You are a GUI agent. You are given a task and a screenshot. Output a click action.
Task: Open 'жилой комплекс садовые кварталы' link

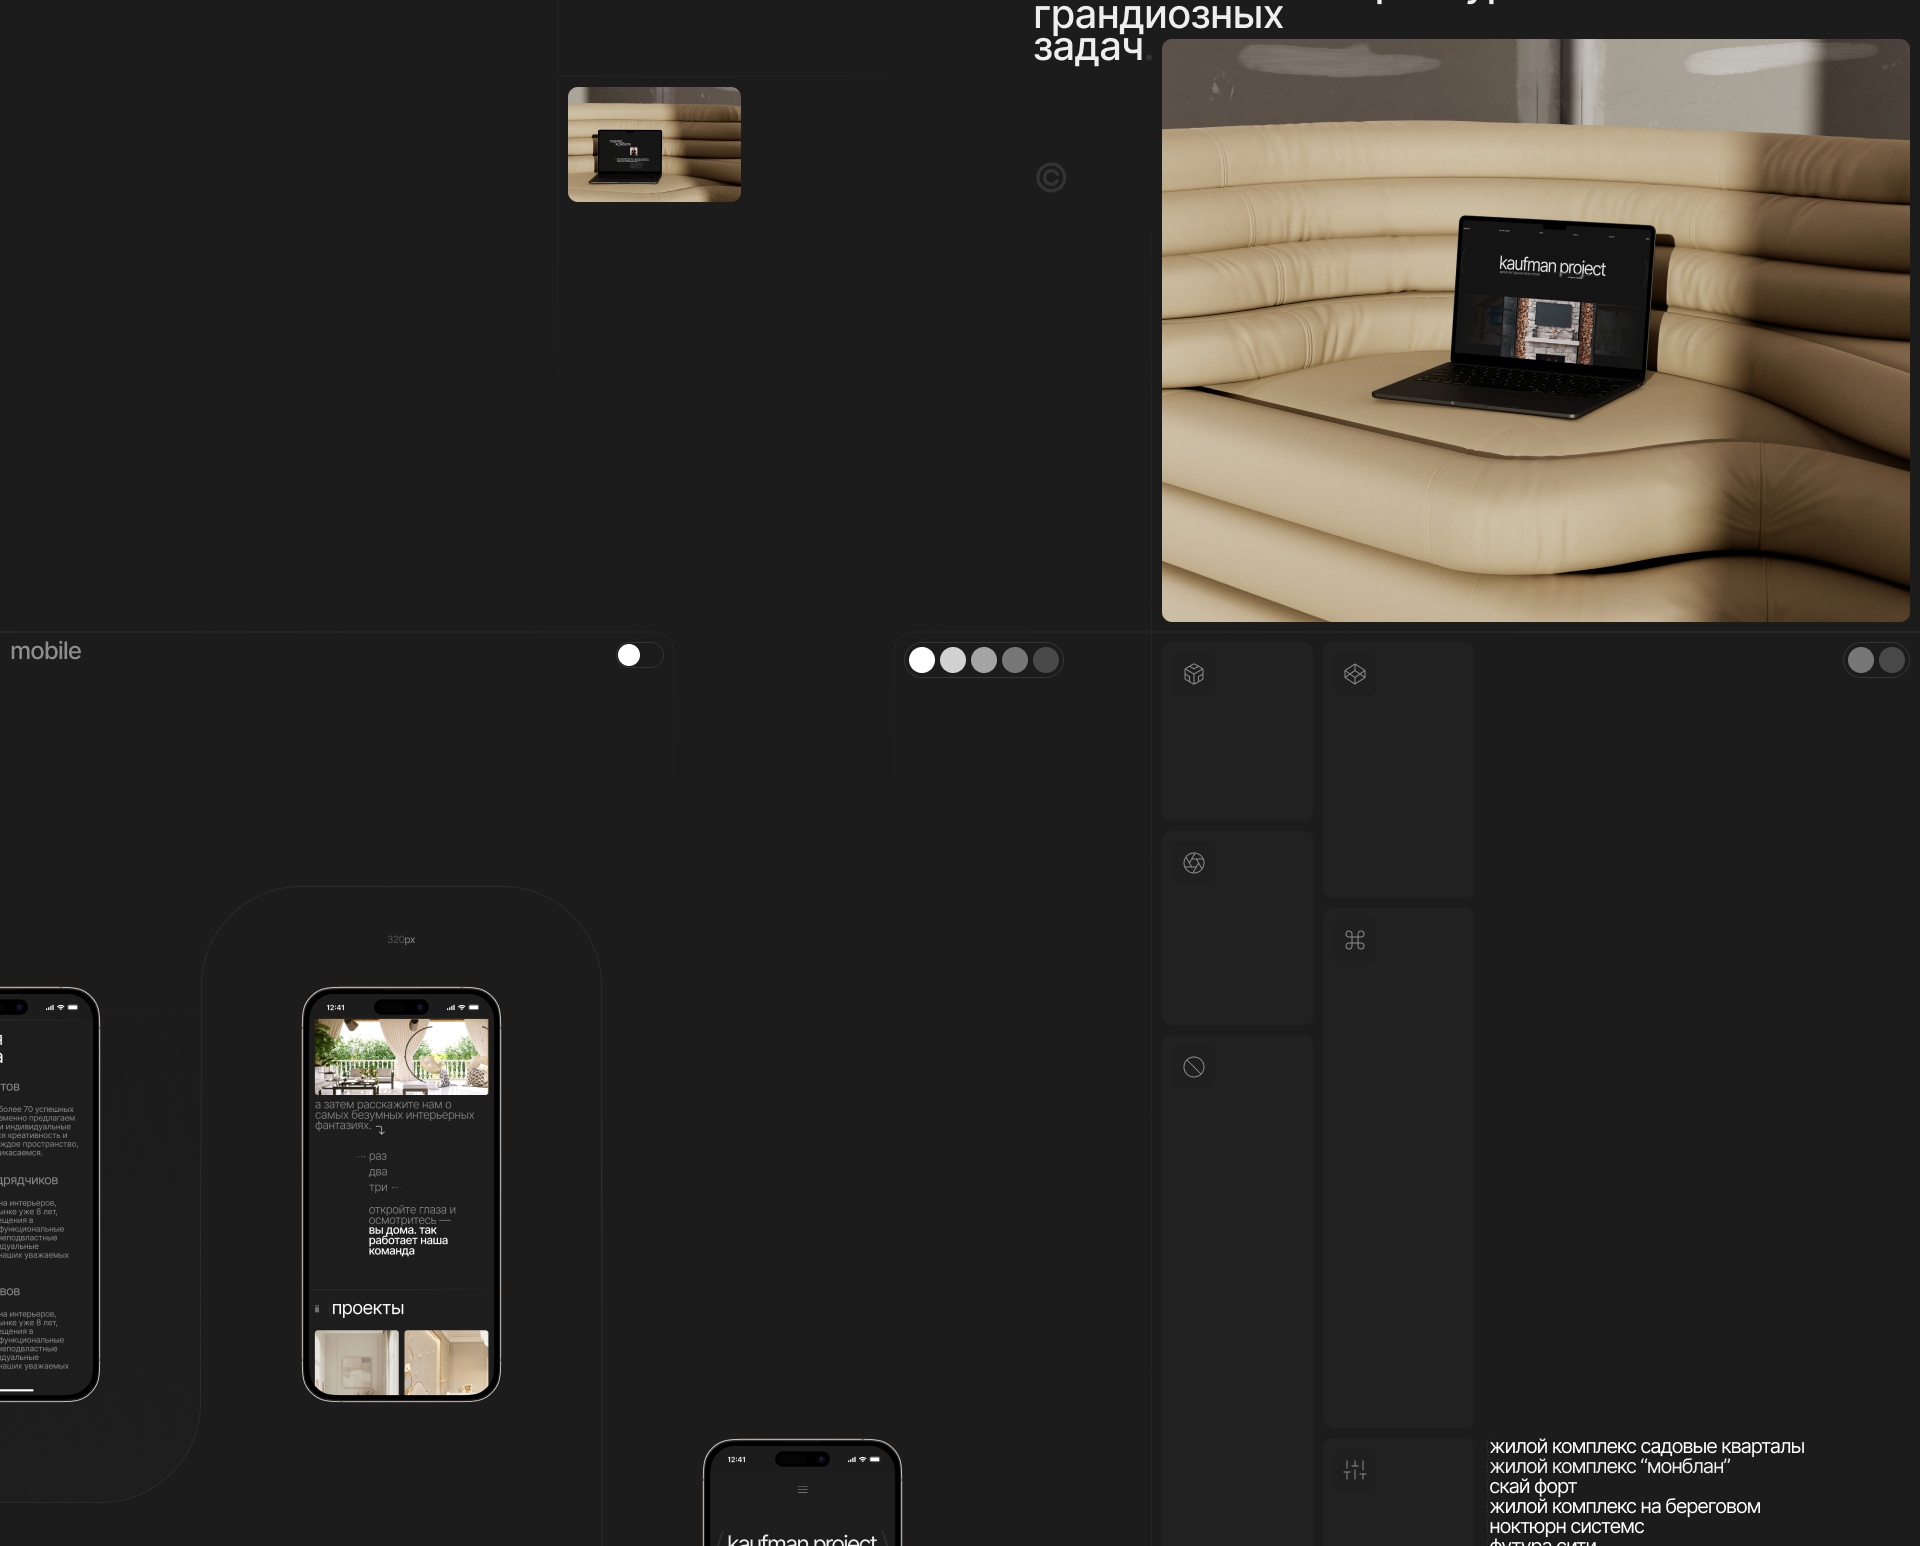(x=1646, y=1447)
